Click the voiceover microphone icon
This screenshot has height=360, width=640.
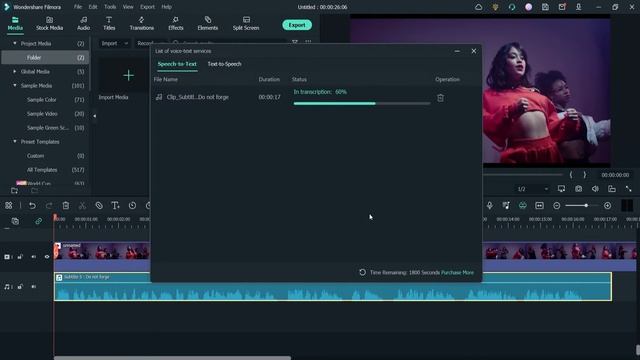pos(489,206)
